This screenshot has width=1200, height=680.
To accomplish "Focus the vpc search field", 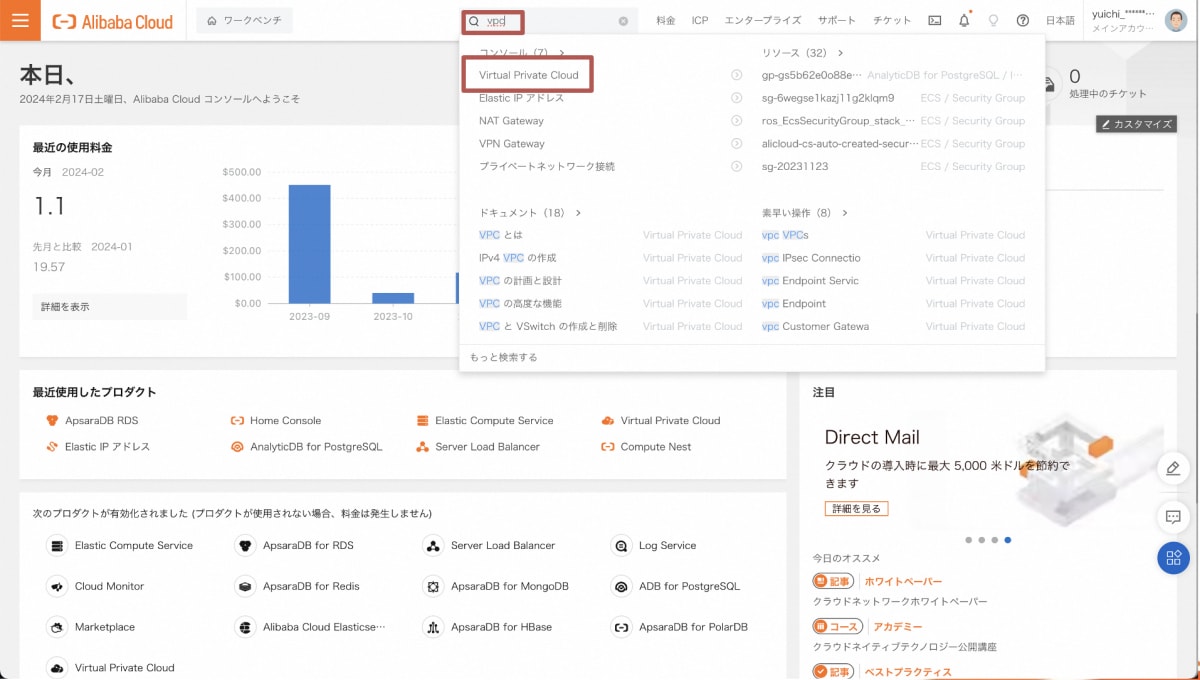I will point(549,20).
